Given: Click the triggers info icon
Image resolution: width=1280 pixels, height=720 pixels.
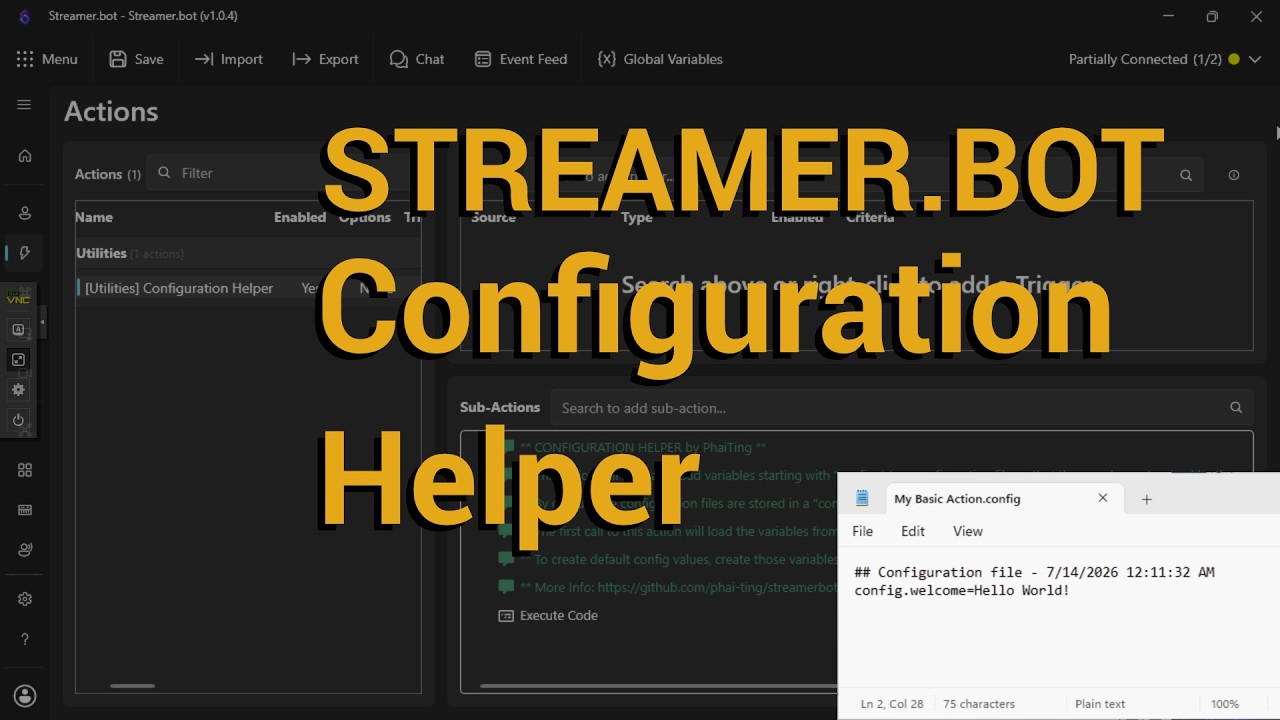Looking at the screenshot, I should tap(1234, 175).
